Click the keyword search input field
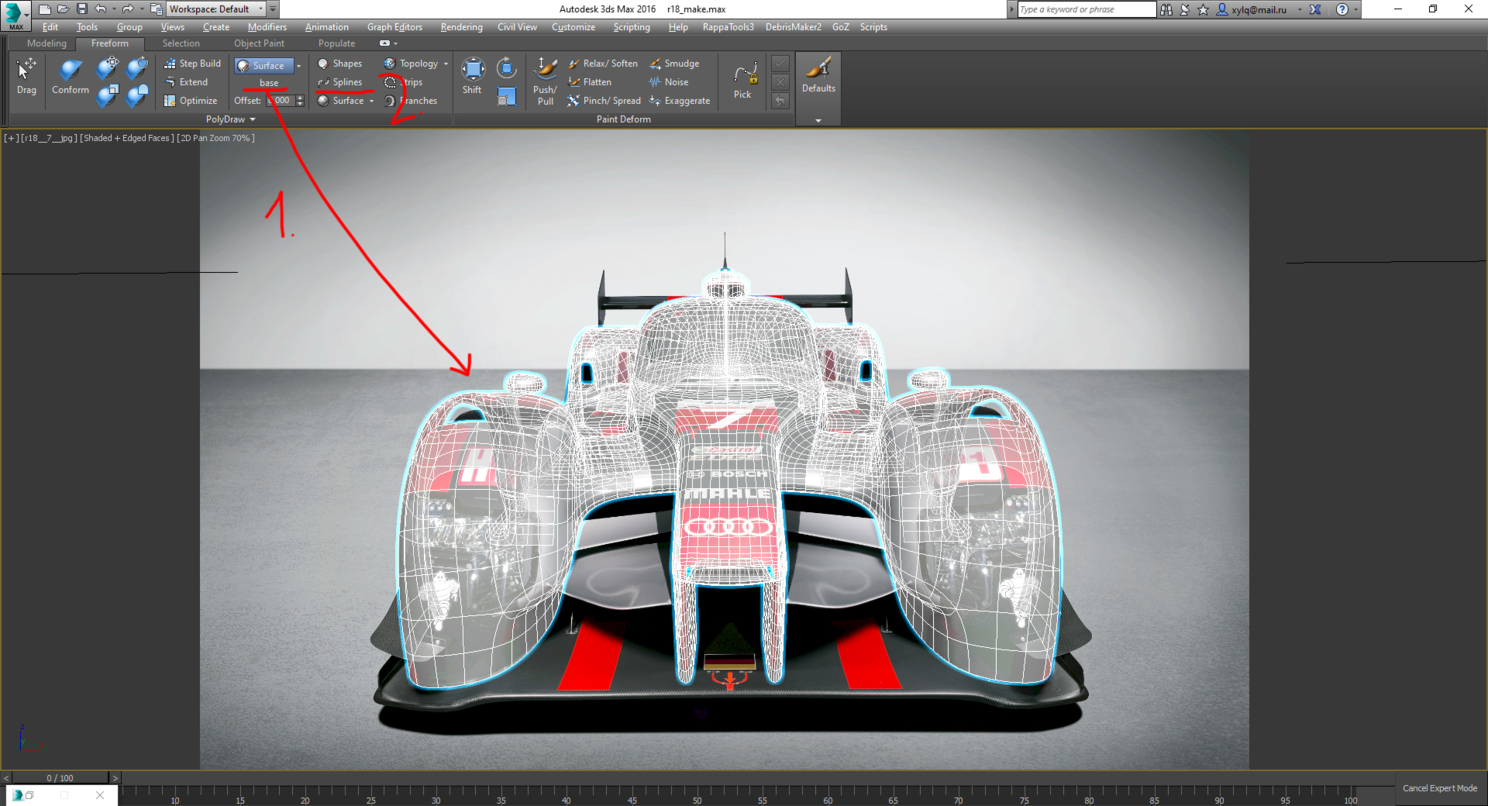This screenshot has height=806, width=1488. pyautogui.click(x=1086, y=9)
